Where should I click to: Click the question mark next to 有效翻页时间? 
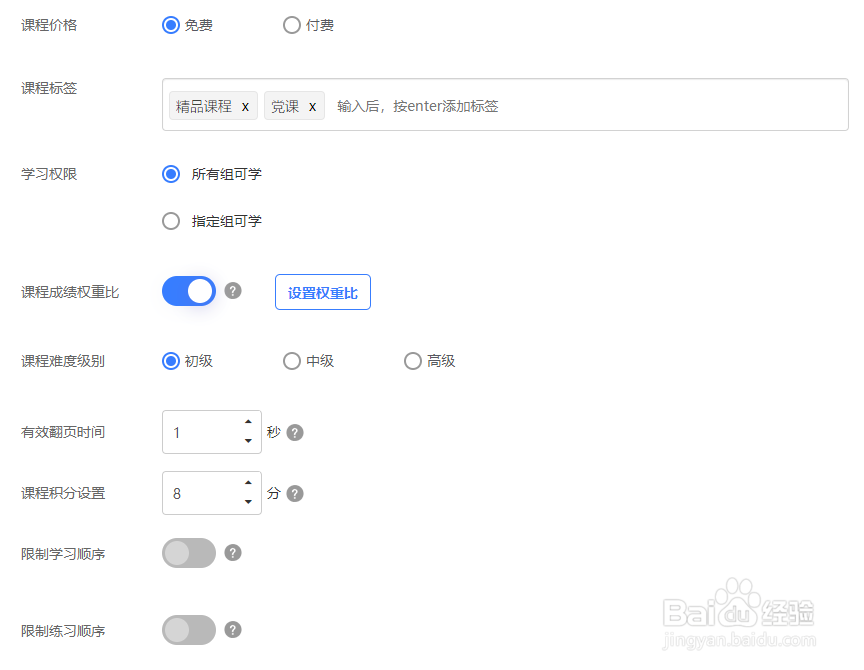[293, 432]
